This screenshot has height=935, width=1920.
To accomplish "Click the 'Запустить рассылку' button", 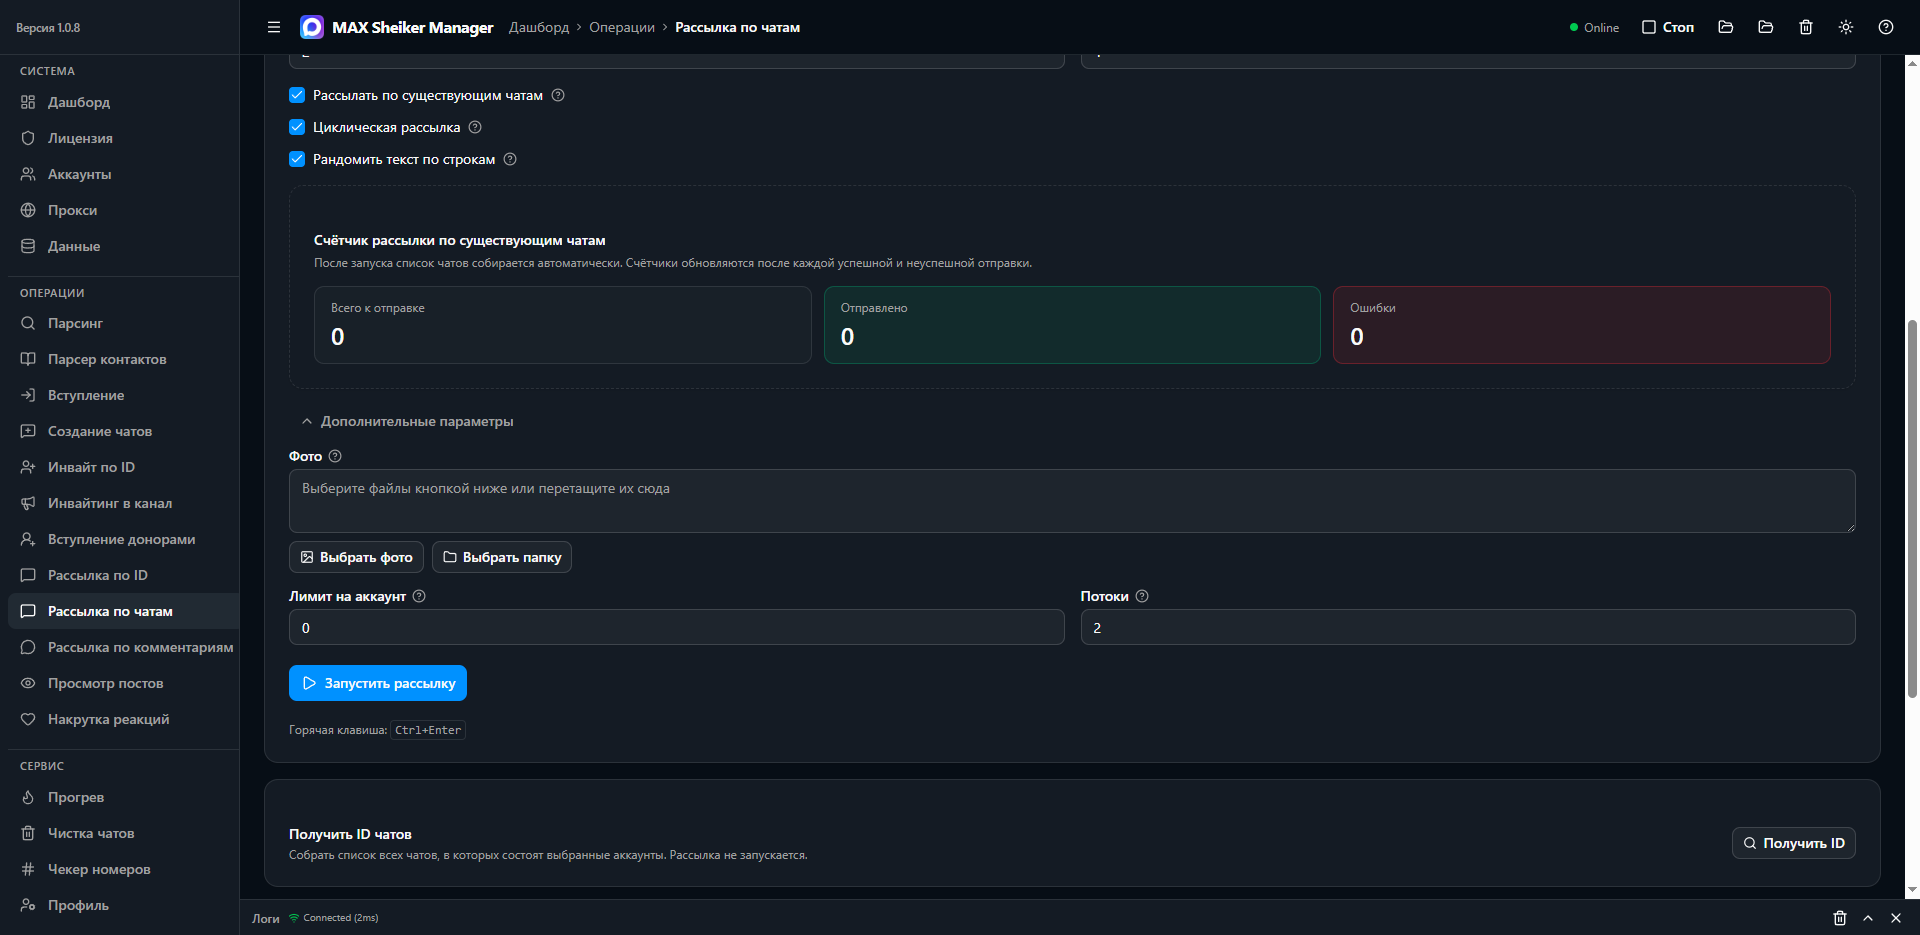I will [378, 683].
